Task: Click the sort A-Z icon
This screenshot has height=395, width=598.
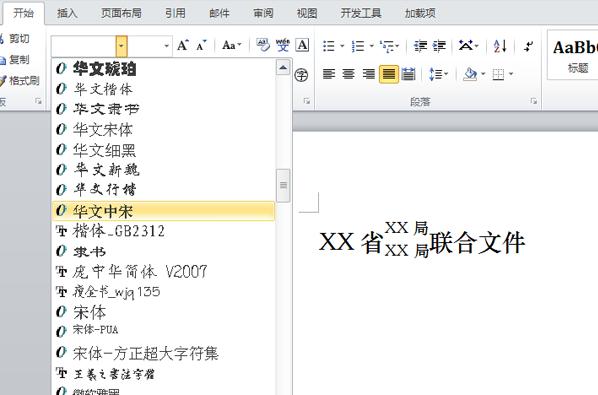Action: (x=500, y=46)
